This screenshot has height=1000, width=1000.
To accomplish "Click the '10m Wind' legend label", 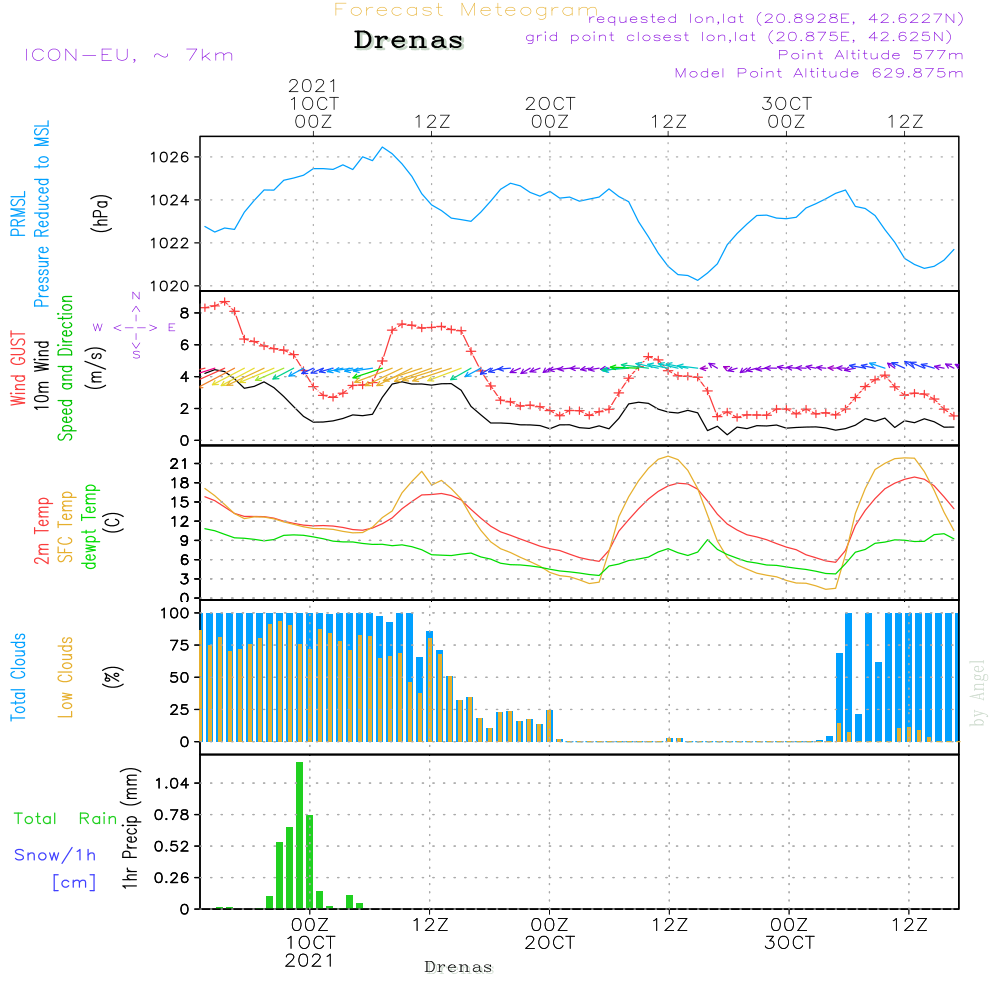I will (x=41, y=375).
